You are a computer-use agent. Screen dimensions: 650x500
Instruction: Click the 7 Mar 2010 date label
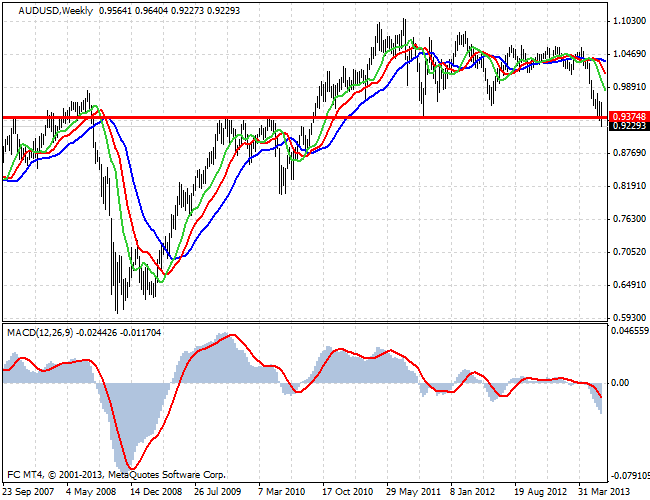pos(282,492)
